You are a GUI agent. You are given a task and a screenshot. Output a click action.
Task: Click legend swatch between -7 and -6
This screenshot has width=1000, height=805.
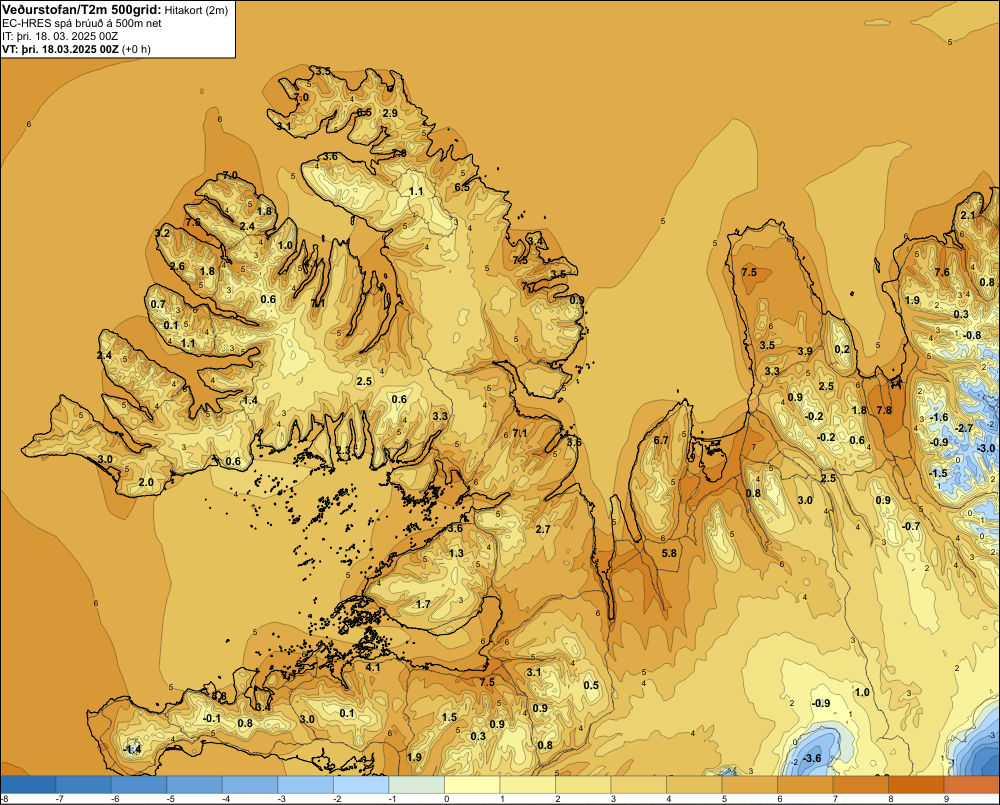[x=84, y=785]
